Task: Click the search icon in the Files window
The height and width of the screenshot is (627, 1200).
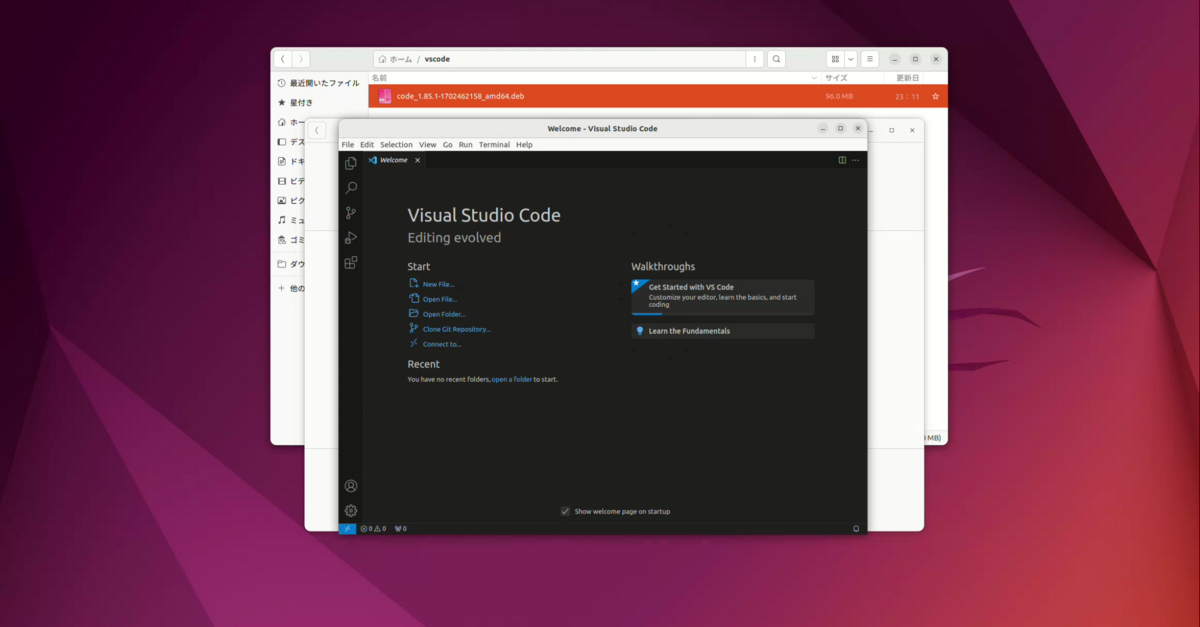Action: (x=777, y=59)
